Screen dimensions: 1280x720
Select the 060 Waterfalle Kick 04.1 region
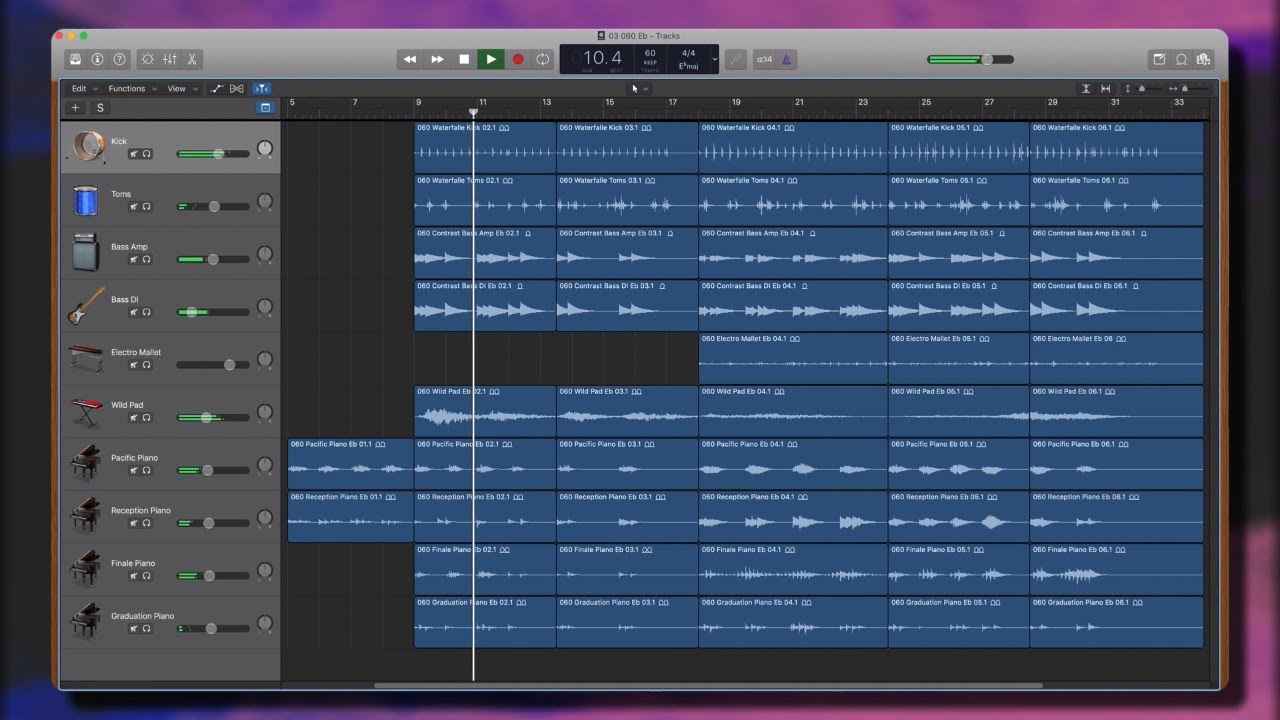point(793,148)
